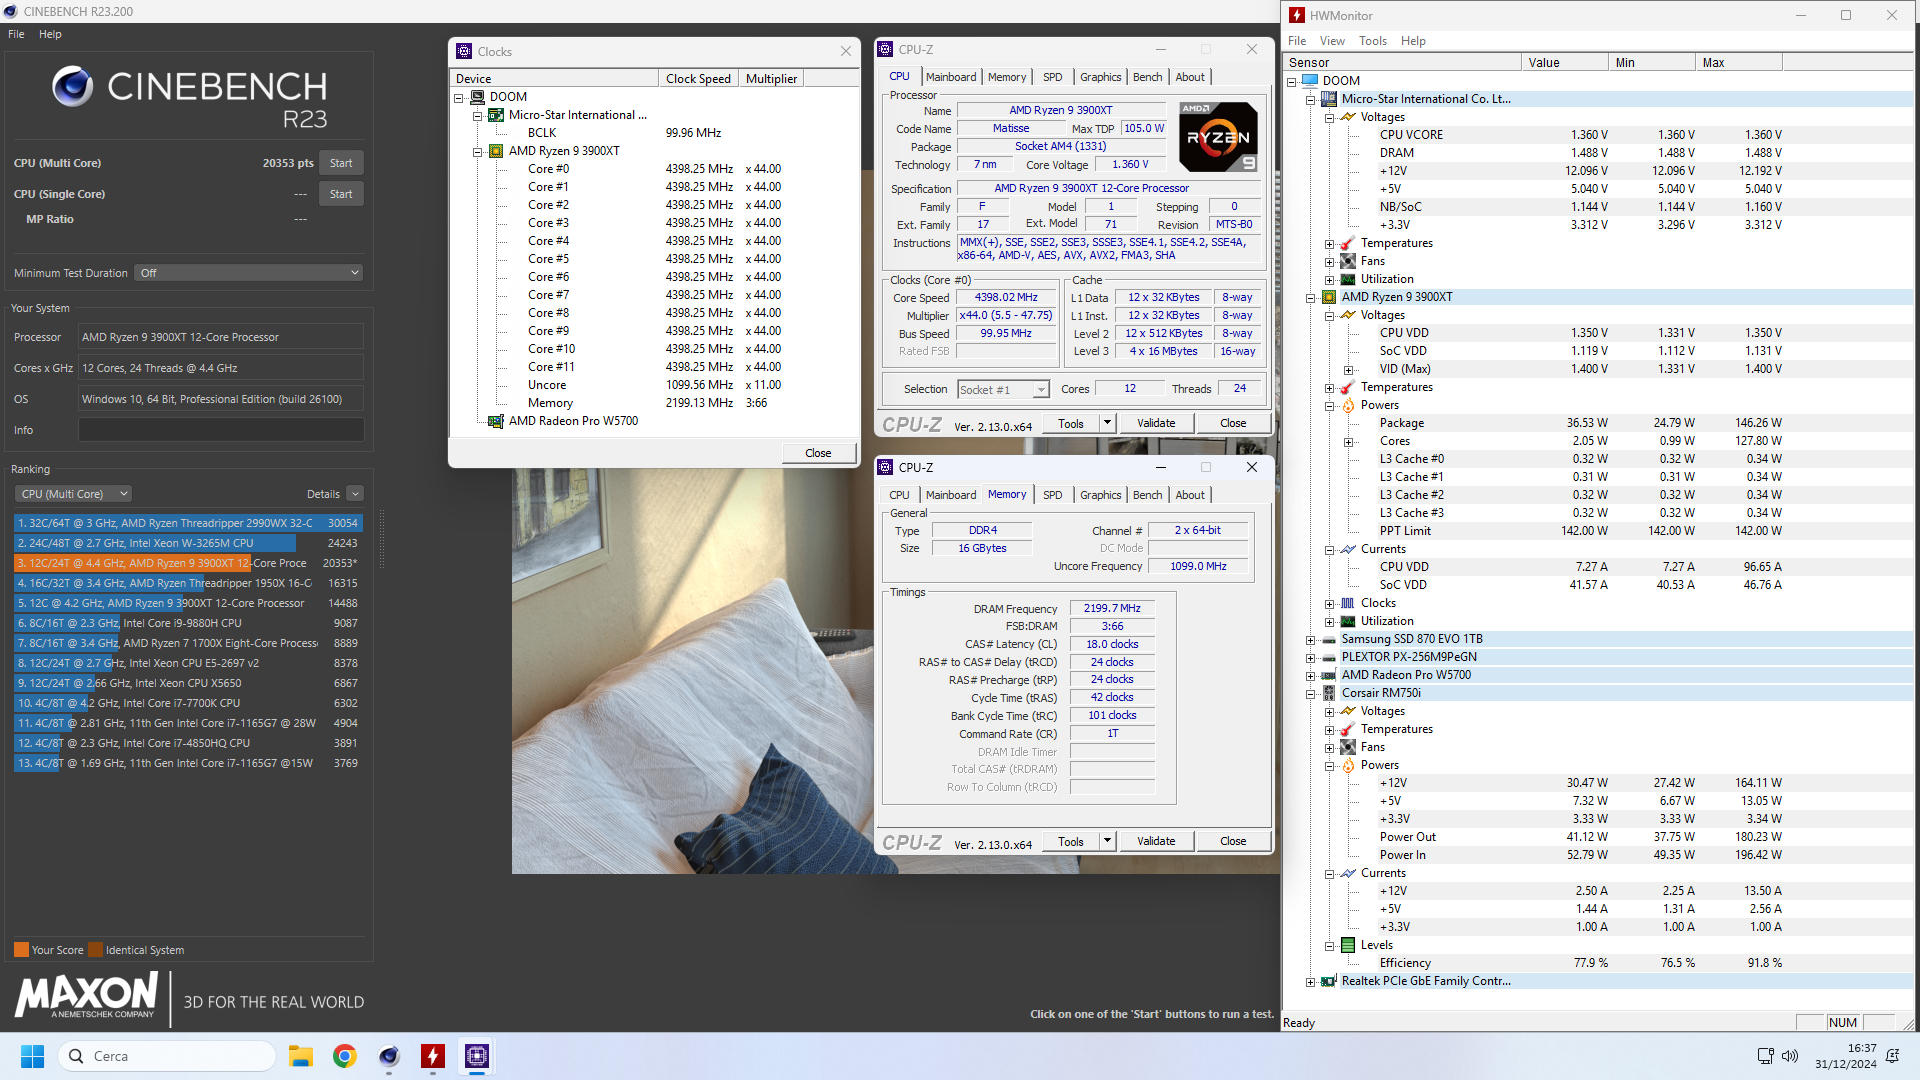
Task: Select the Threadripper 2990WX ranking entry
Action: pyautogui.click(x=188, y=523)
